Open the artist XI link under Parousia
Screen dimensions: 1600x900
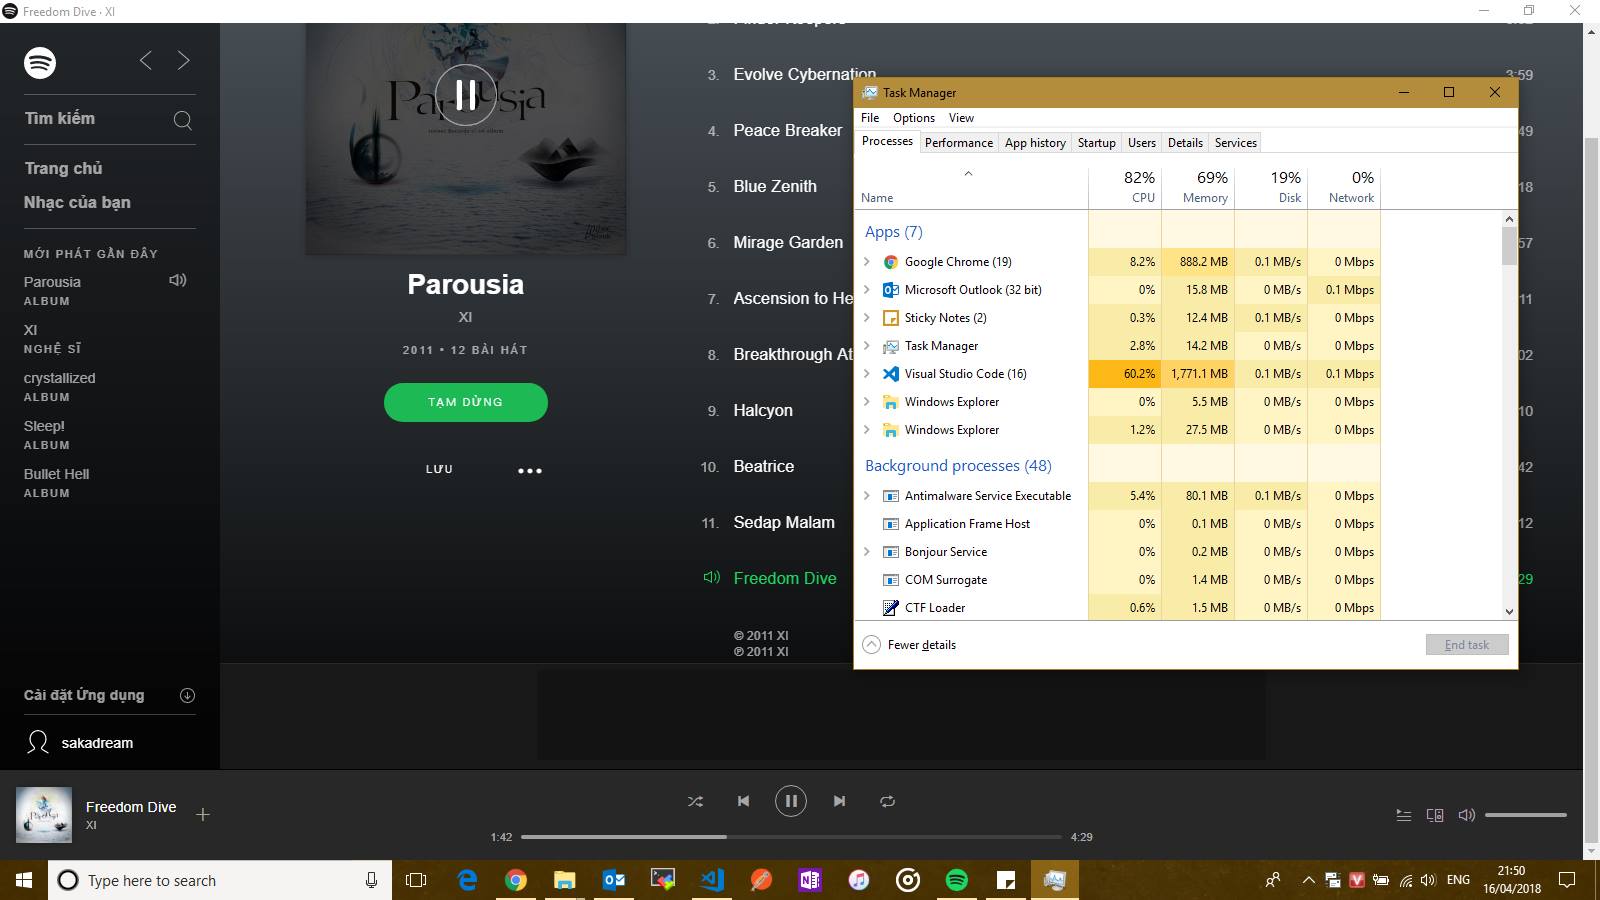pos(465,317)
